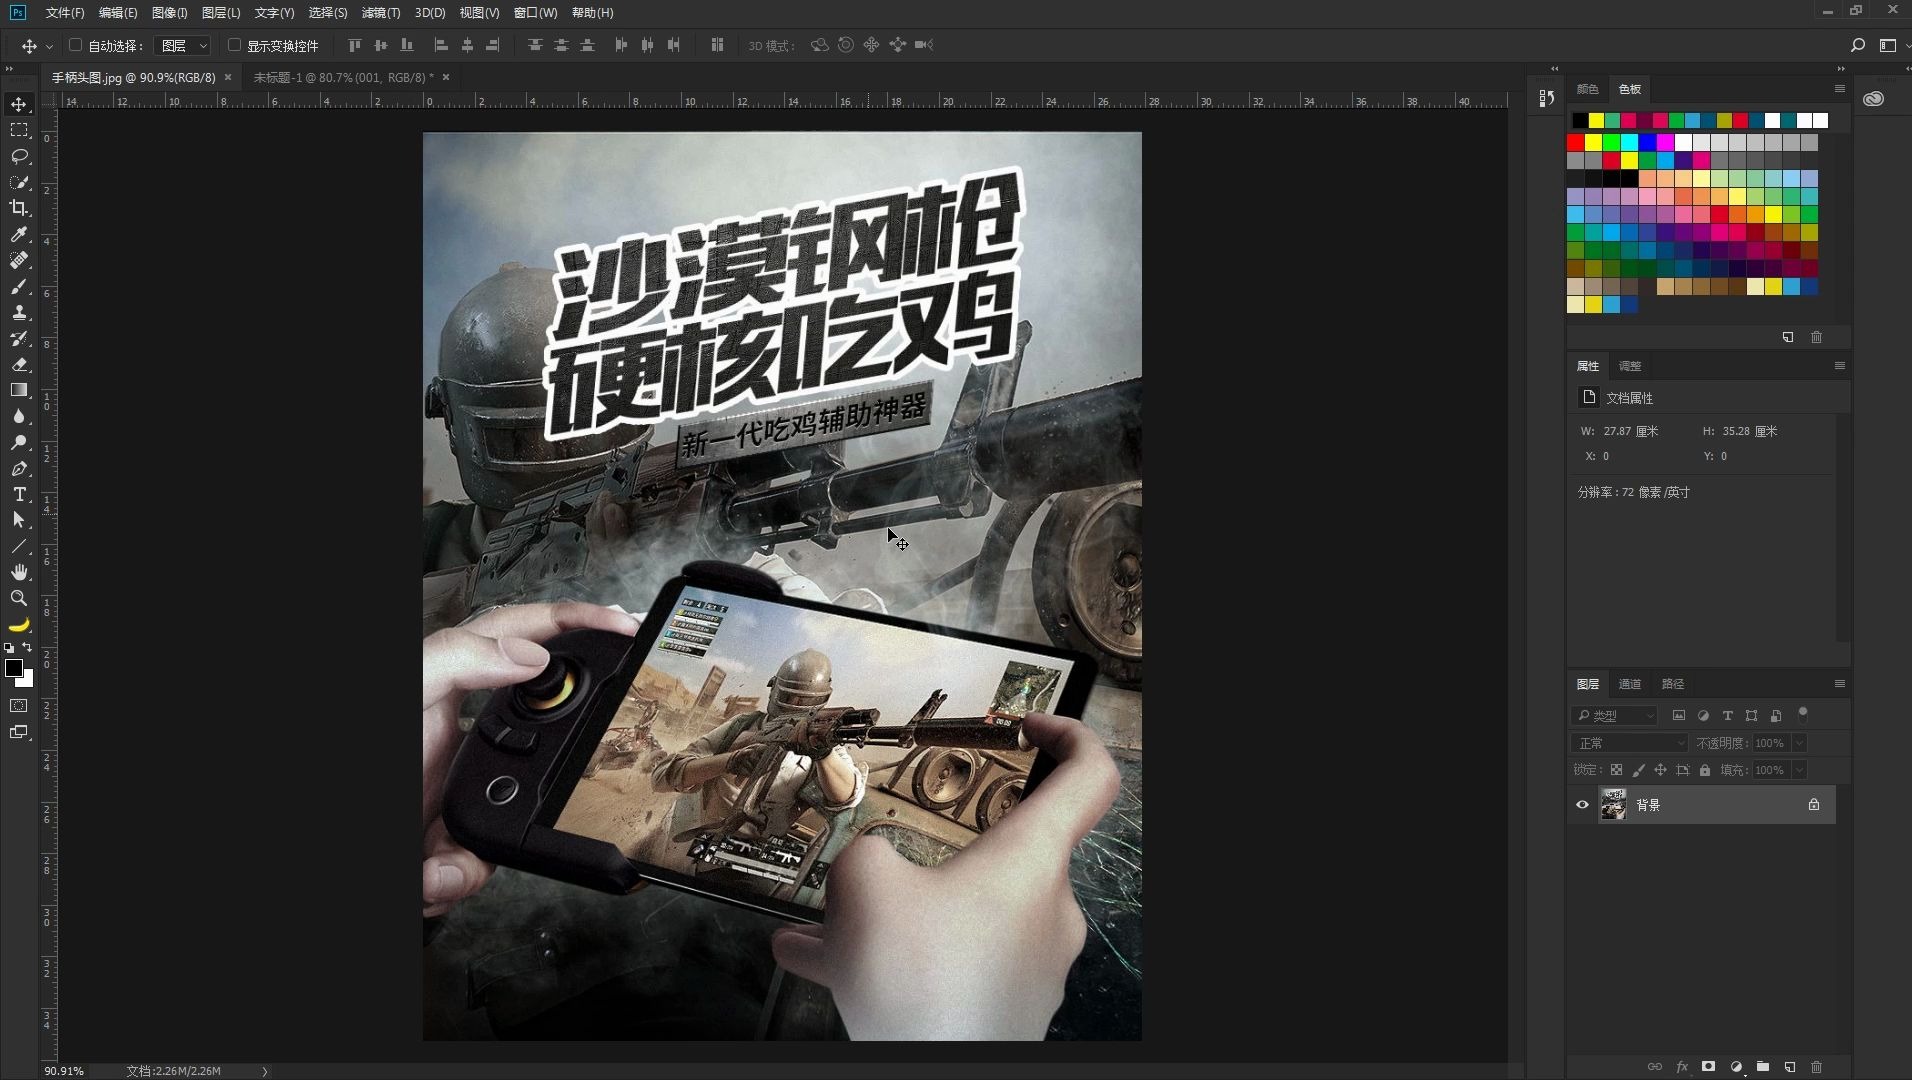Select the Path Selection tool
This screenshot has height=1080, width=1912.
pyautogui.click(x=19, y=520)
